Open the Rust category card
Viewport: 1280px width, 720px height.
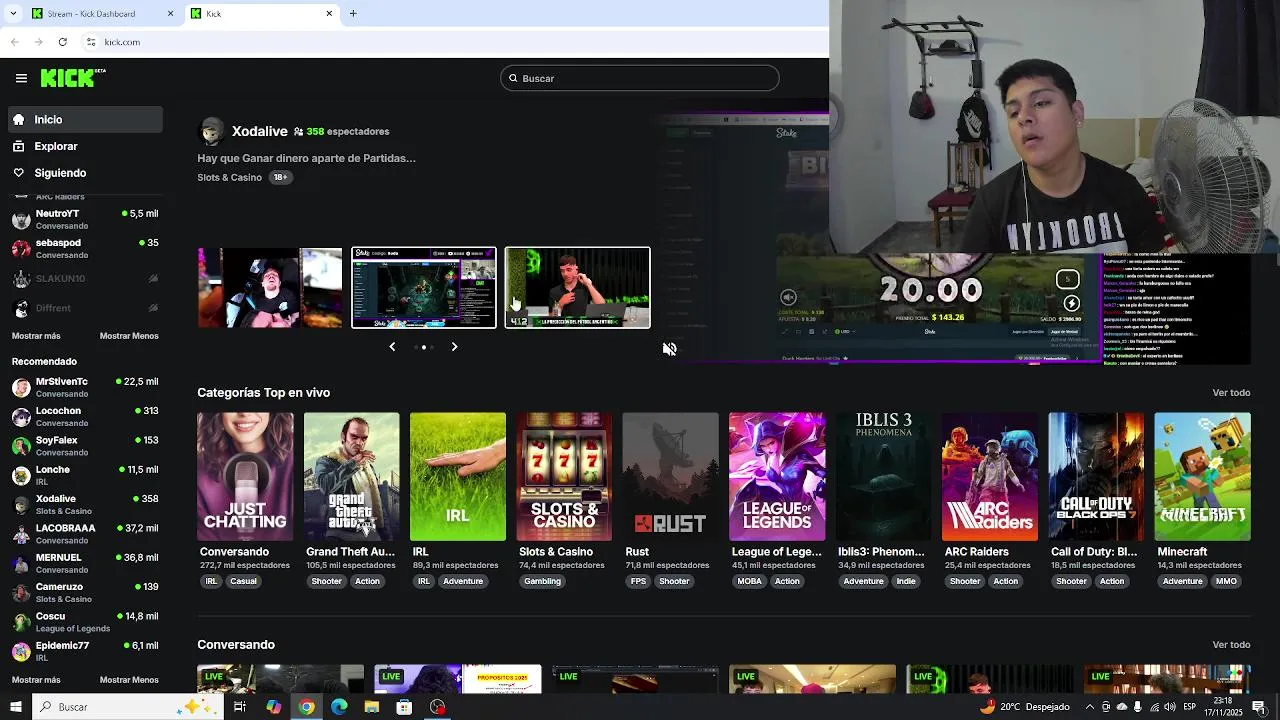click(671, 477)
